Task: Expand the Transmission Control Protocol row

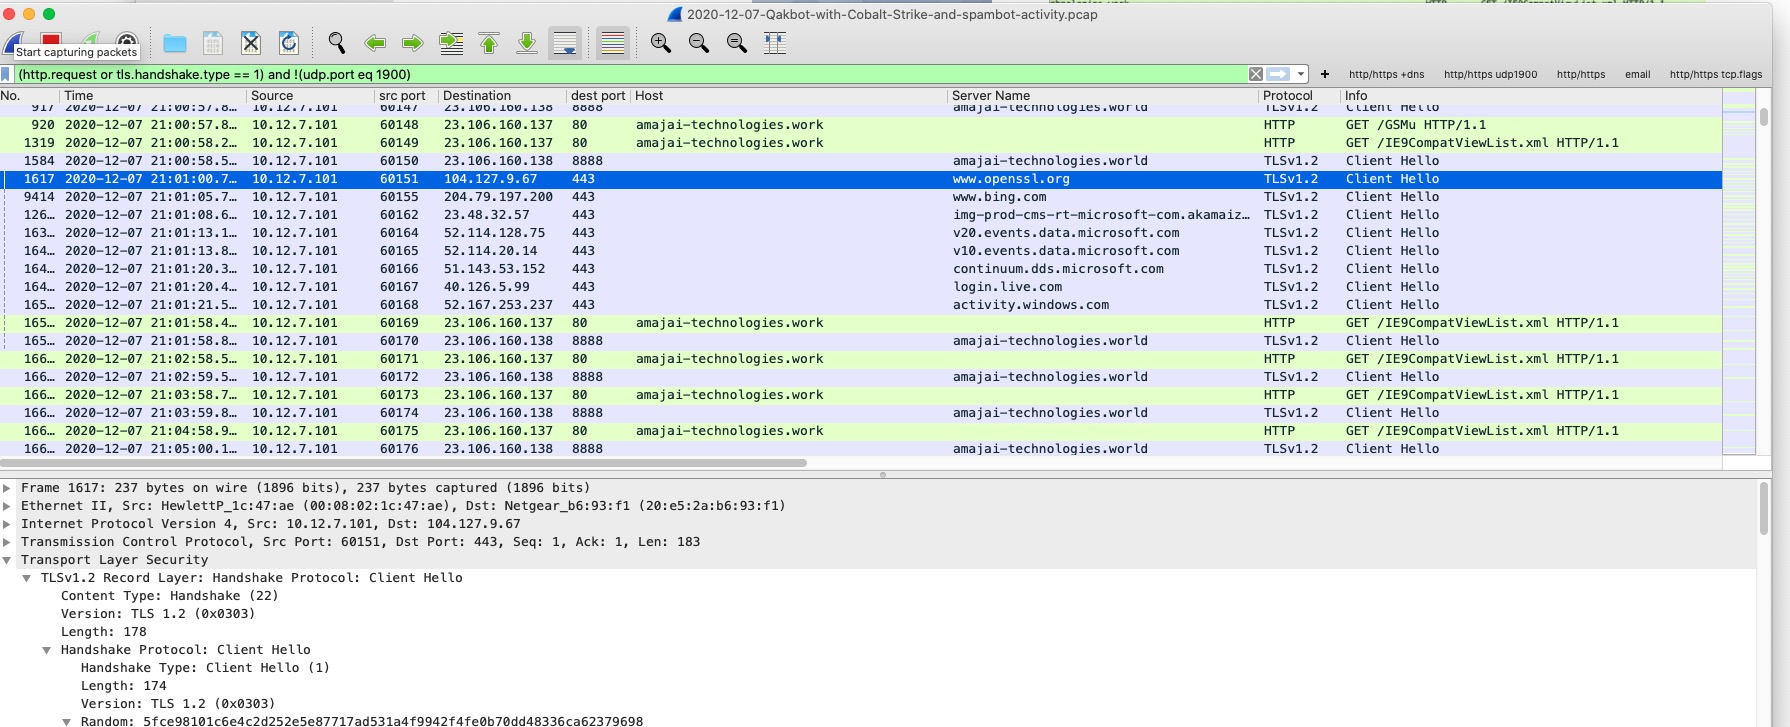Action: click(7, 542)
